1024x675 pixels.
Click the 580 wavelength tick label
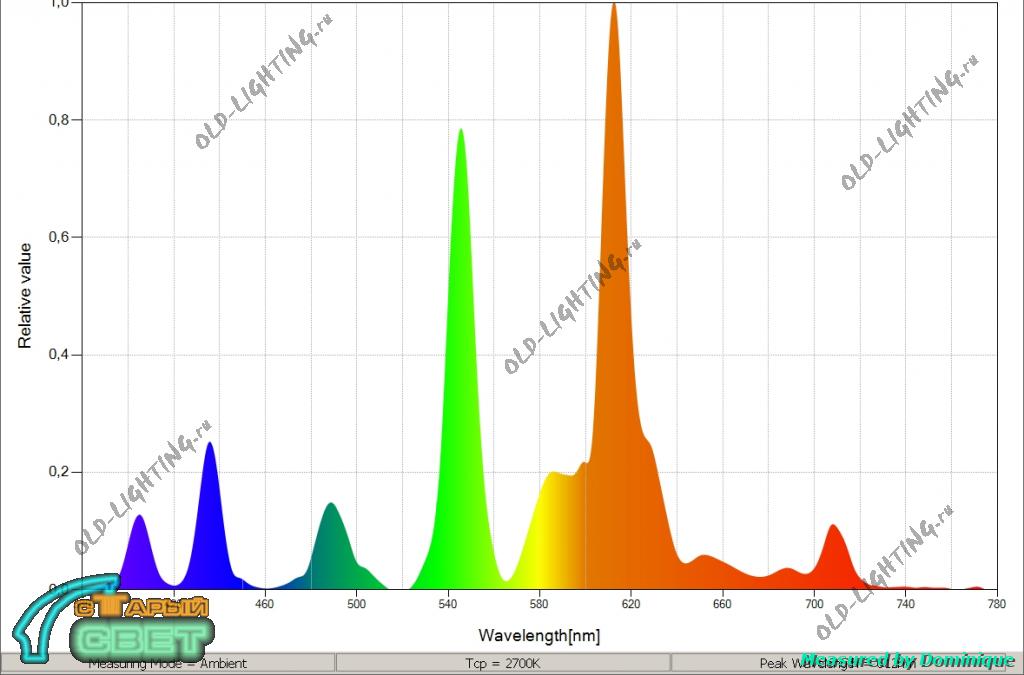click(x=539, y=604)
